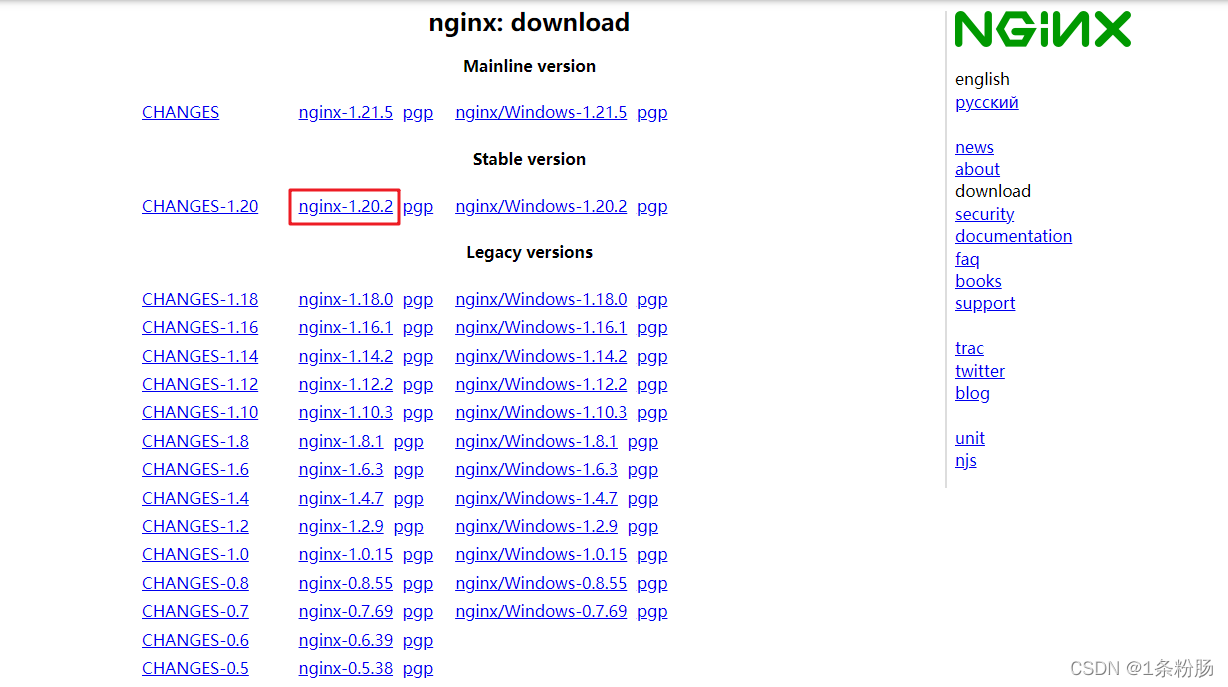1228x687 pixels.
Task: Download nginx/Windows-0.8.55
Action: [541, 584]
